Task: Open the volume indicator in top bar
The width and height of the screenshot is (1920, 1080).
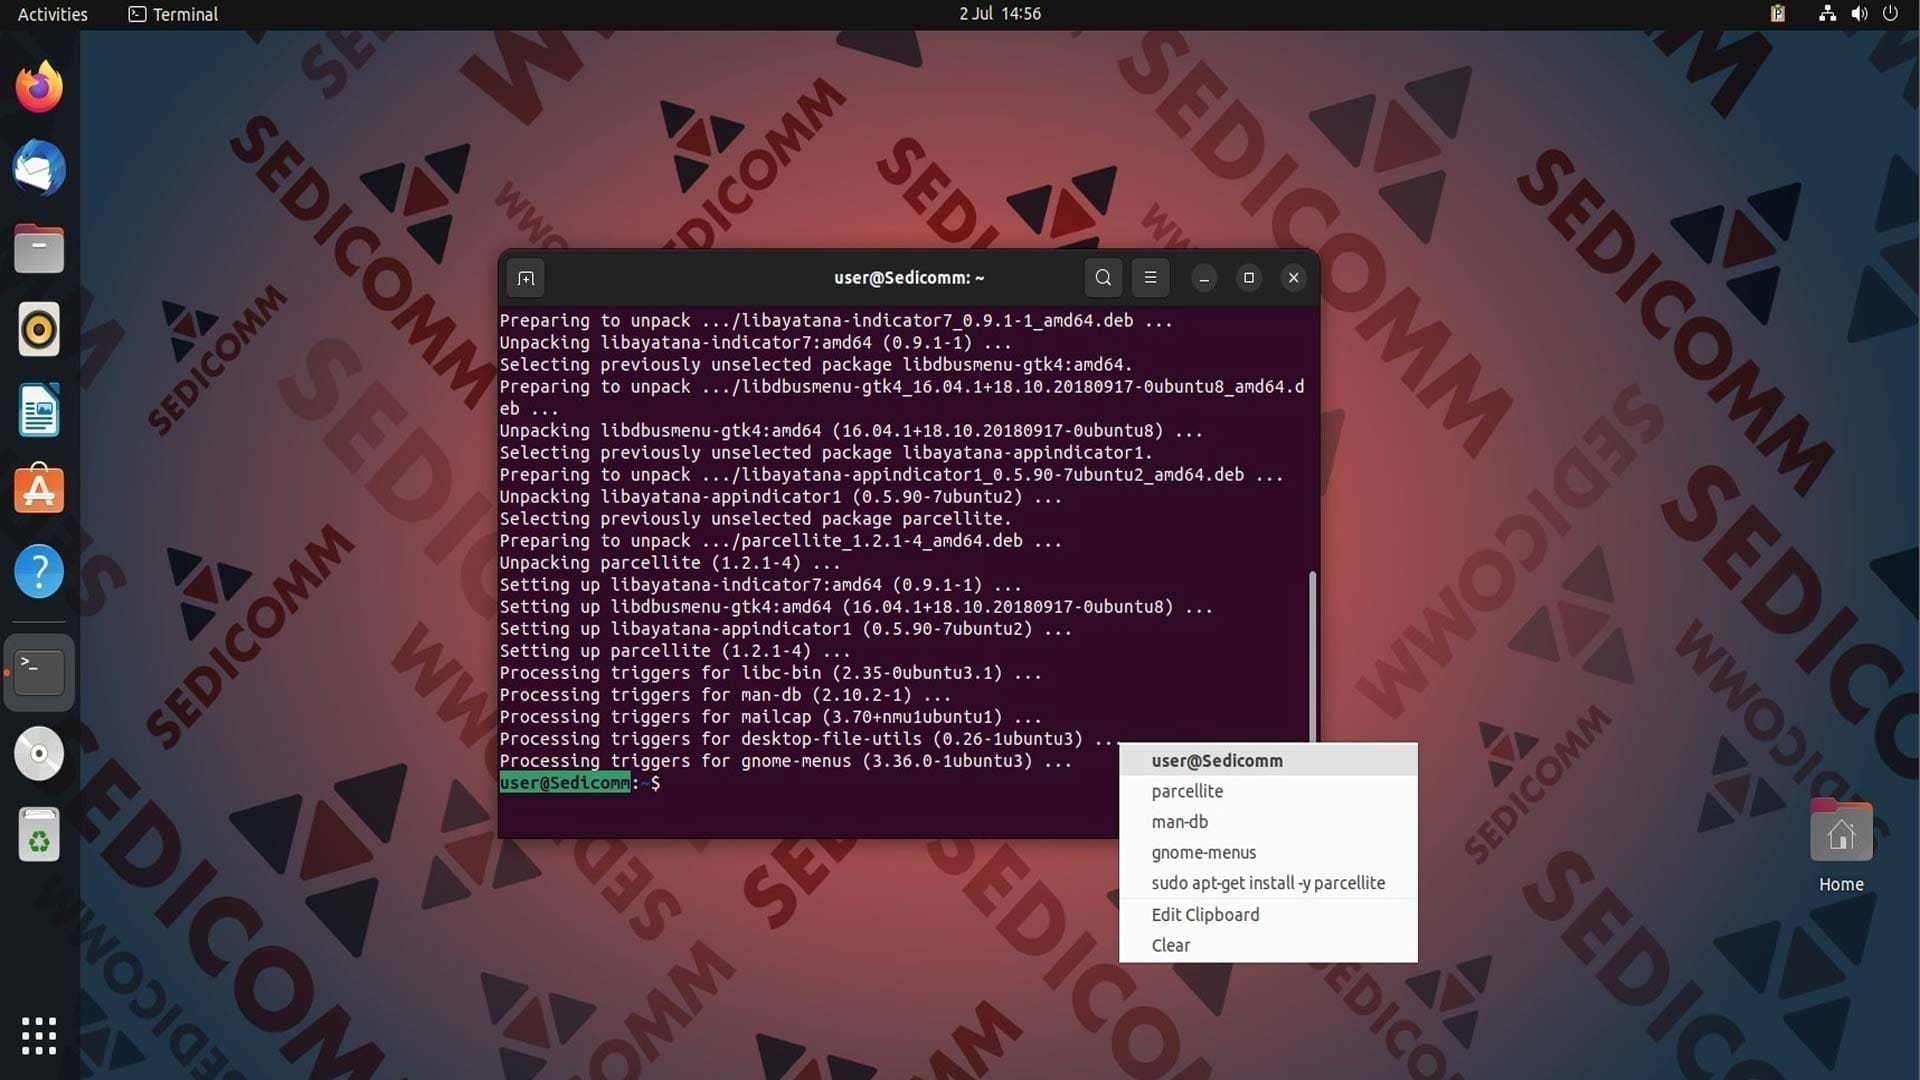Action: point(1859,14)
